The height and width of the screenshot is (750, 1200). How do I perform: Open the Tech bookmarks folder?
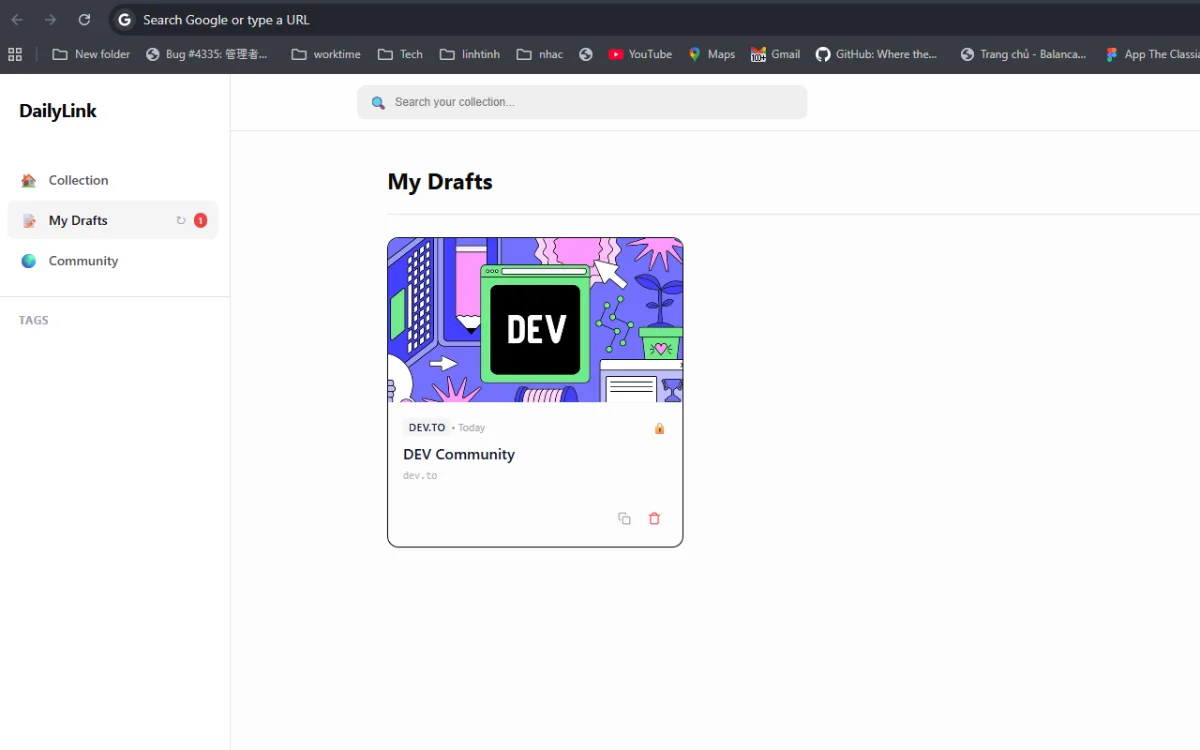coord(399,54)
